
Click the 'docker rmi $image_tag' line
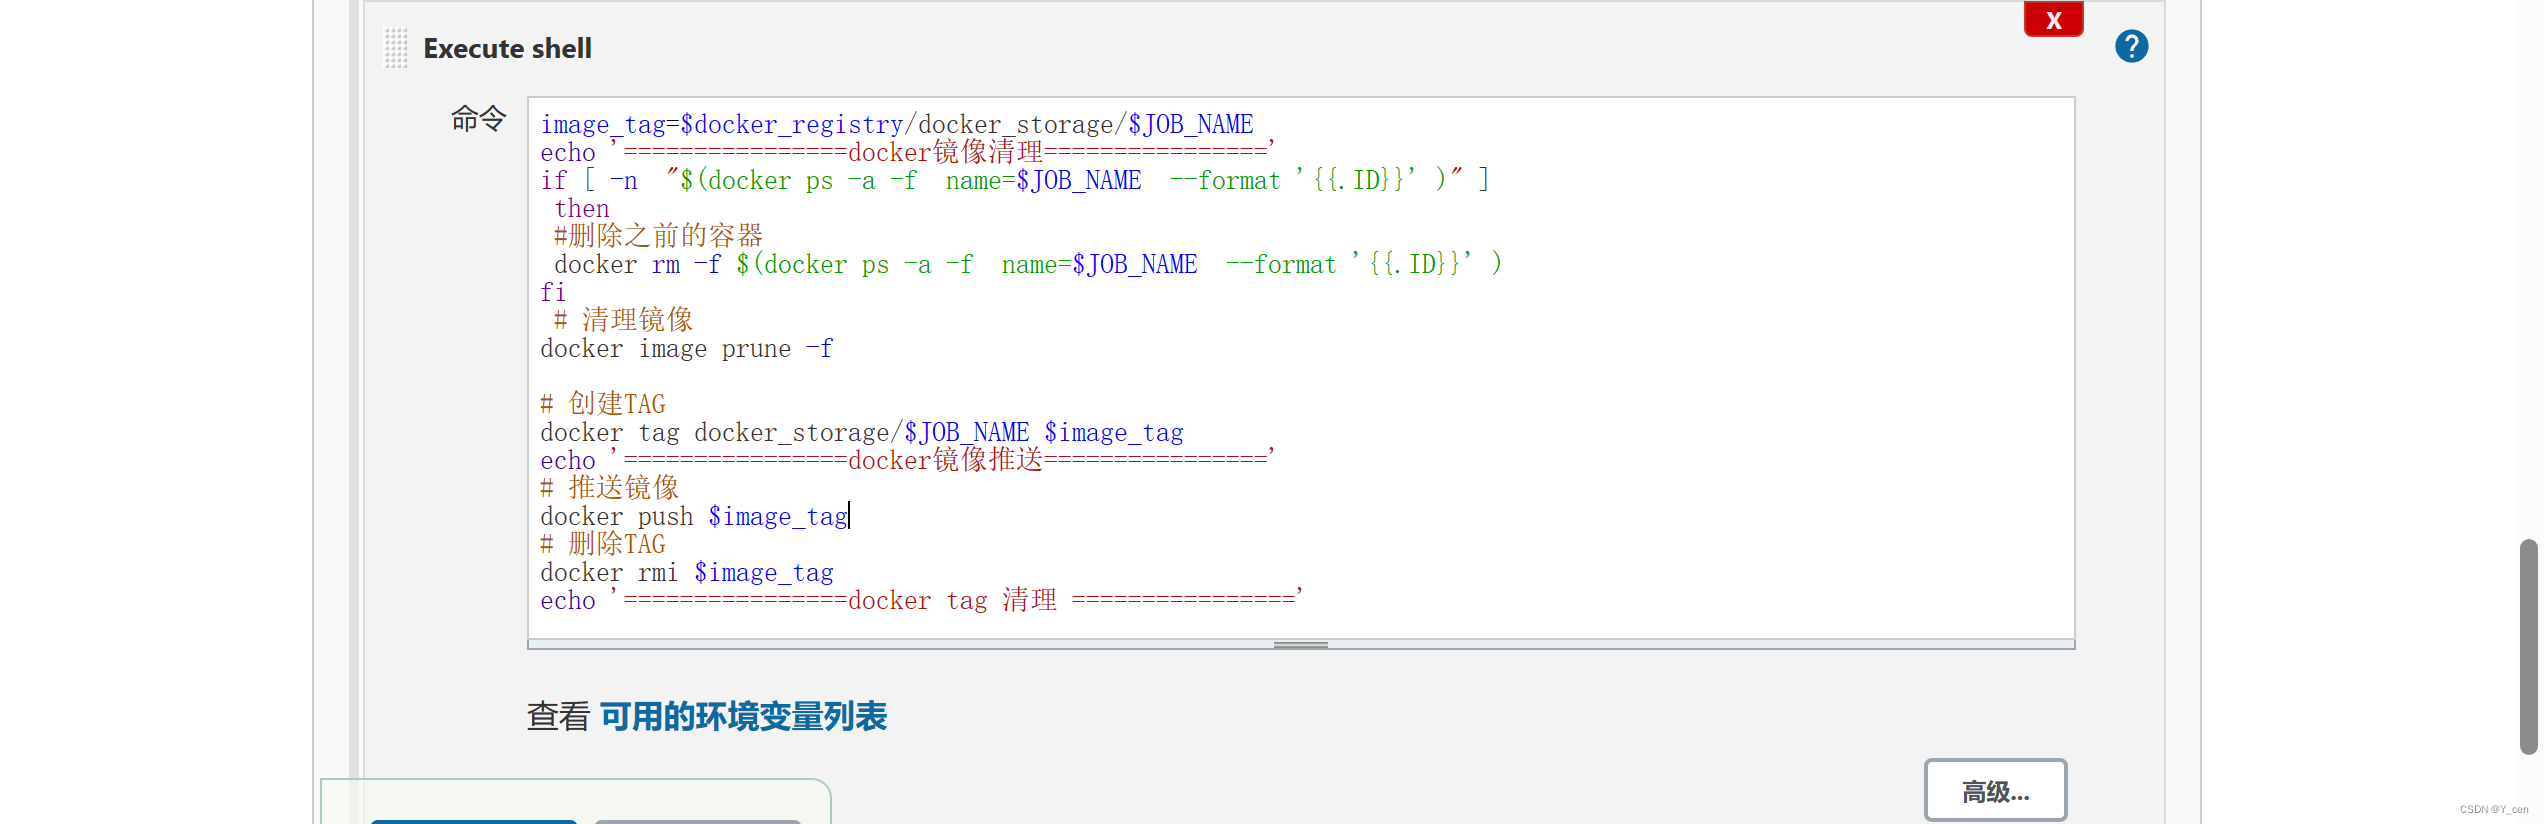pos(686,572)
